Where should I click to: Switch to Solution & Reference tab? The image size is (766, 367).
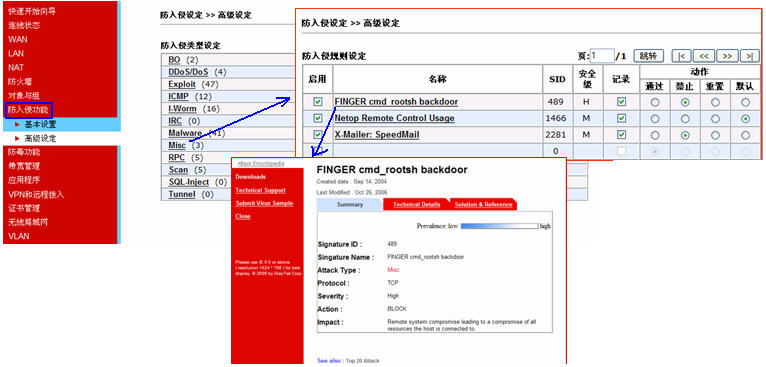coord(483,204)
